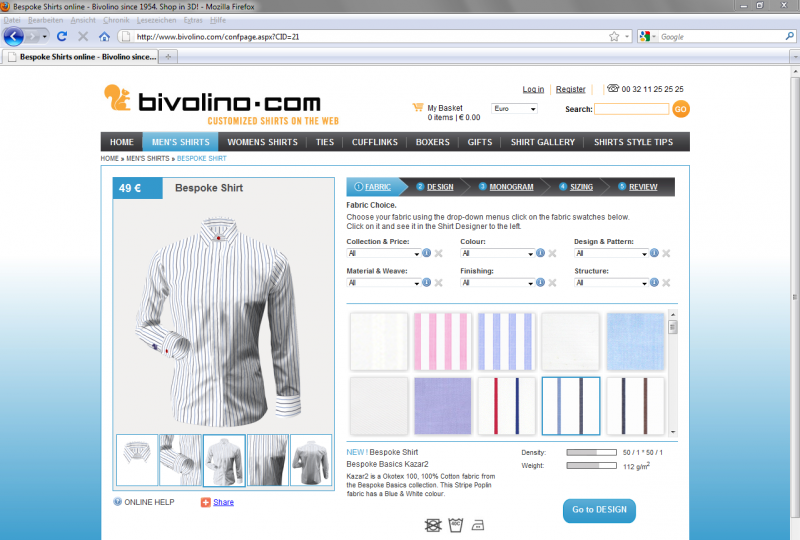Clear the Colour filter
This screenshot has height=540, width=800.
click(x=552, y=253)
